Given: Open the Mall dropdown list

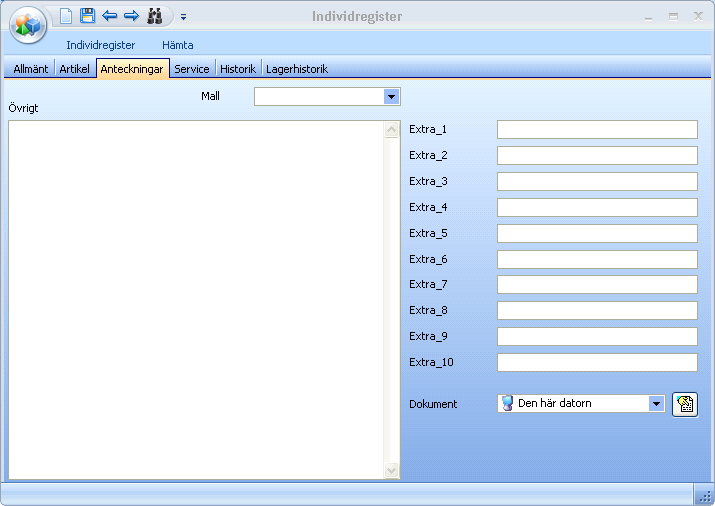Looking at the screenshot, I should pos(392,97).
